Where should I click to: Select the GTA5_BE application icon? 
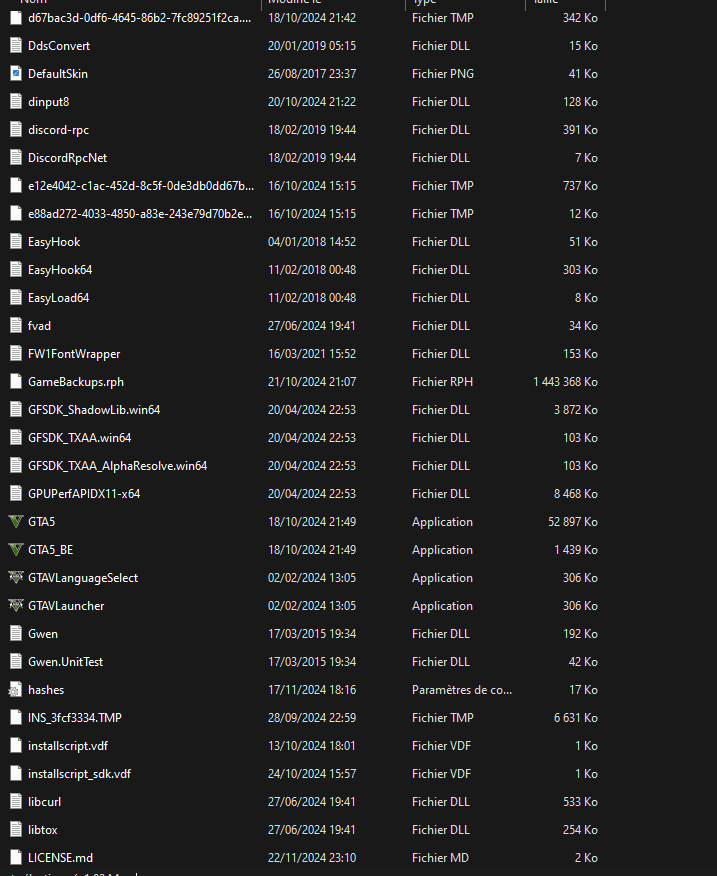tap(15, 550)
